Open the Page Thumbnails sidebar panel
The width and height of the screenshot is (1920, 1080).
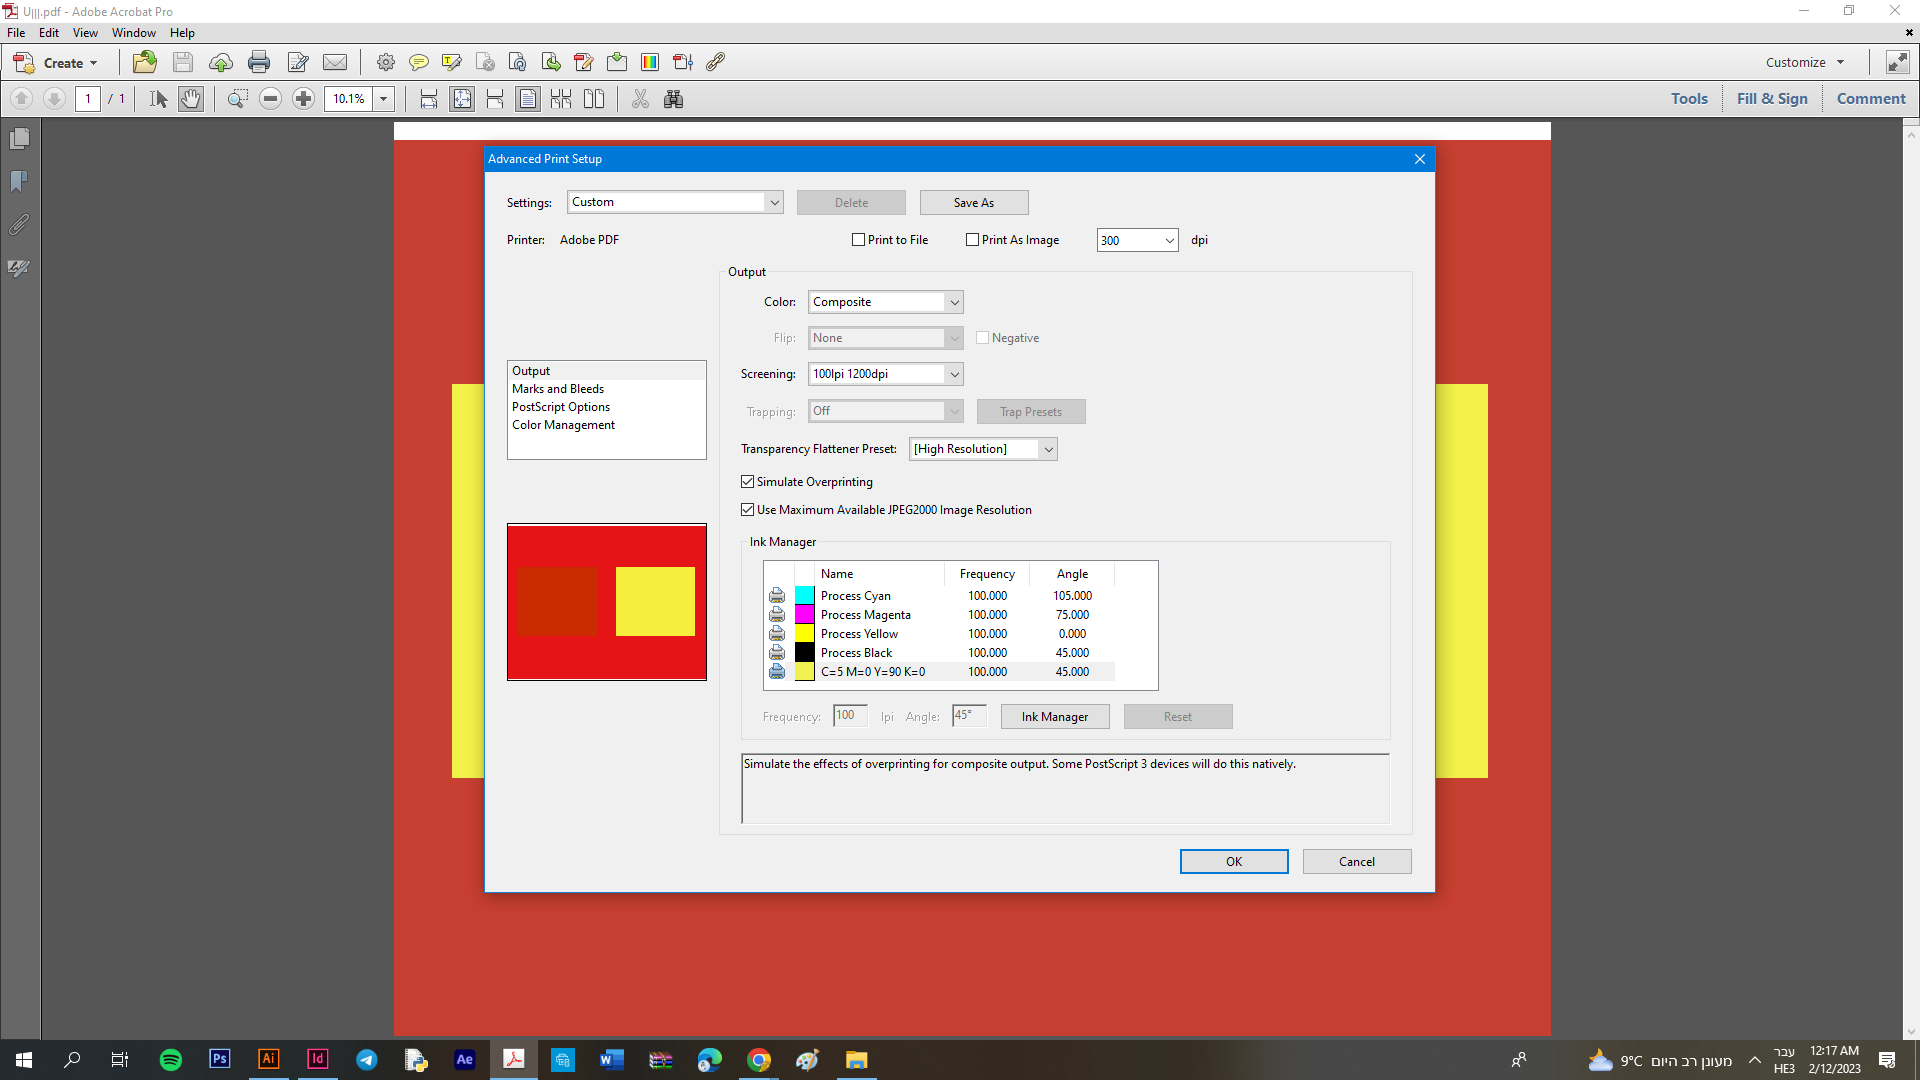coord(19,139)
